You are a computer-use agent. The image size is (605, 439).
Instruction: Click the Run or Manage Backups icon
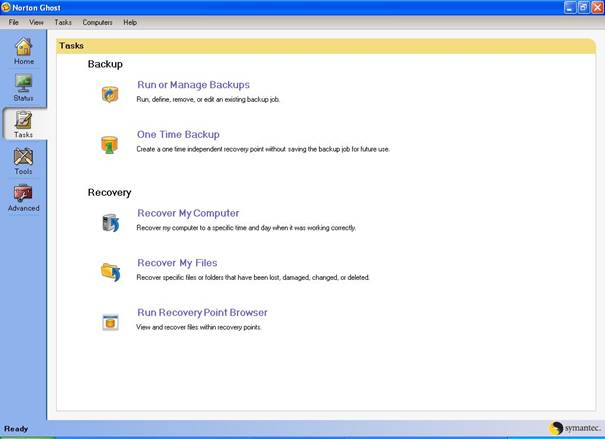(x=110, y=95)
